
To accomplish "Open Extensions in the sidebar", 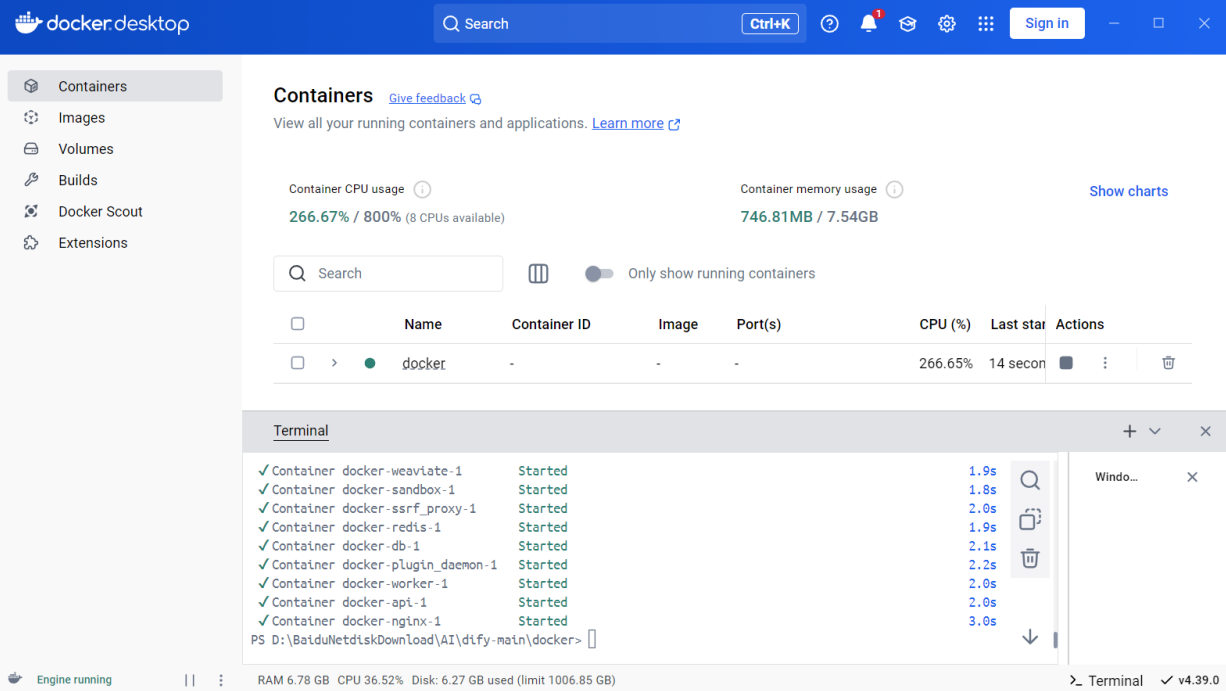I will coord(115,243).
